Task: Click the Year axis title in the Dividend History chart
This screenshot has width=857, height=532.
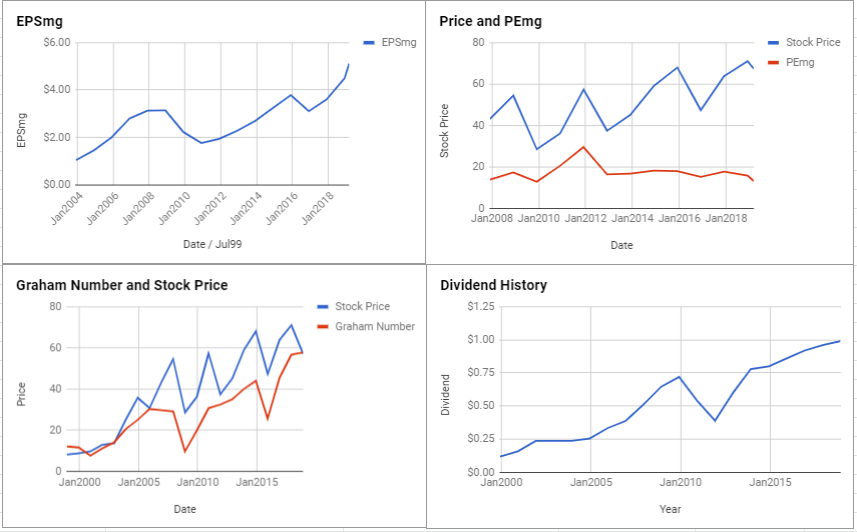Action: (670, 510)
